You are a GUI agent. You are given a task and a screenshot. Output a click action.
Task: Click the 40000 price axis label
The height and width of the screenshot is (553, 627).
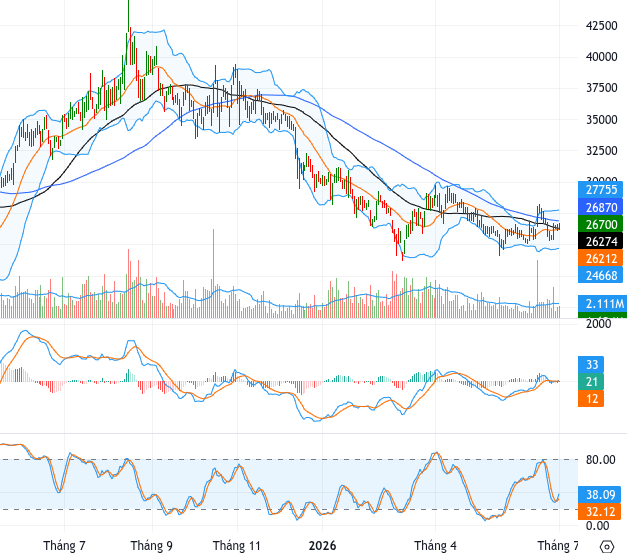(x=601, y=57)
